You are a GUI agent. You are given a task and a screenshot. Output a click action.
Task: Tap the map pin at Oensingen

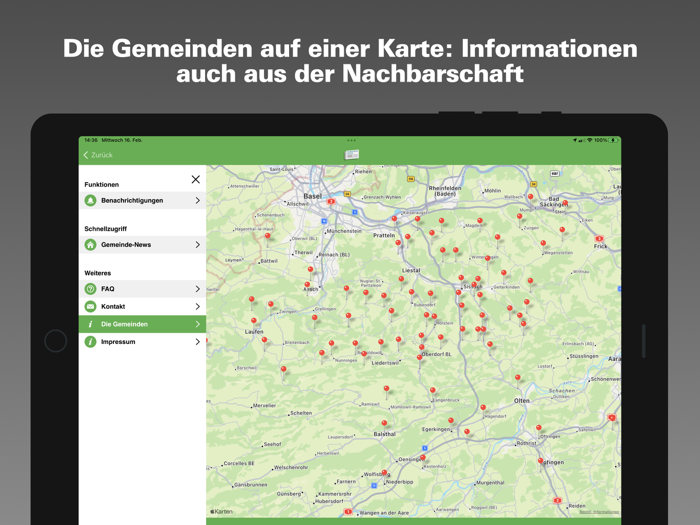423,458
